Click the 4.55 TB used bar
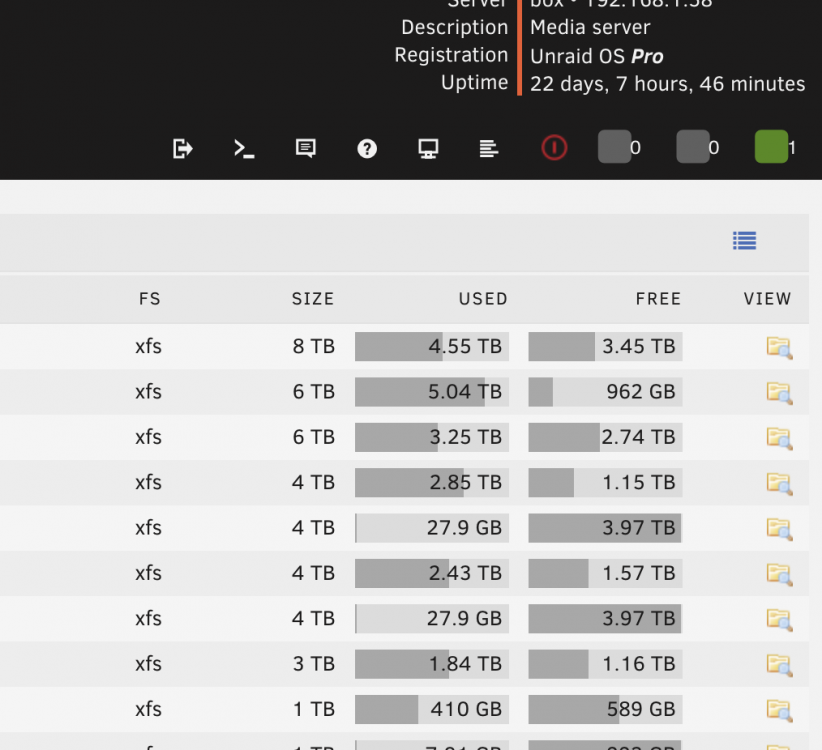The width and height of the screenshot is (822, 750). coord(432,346)
